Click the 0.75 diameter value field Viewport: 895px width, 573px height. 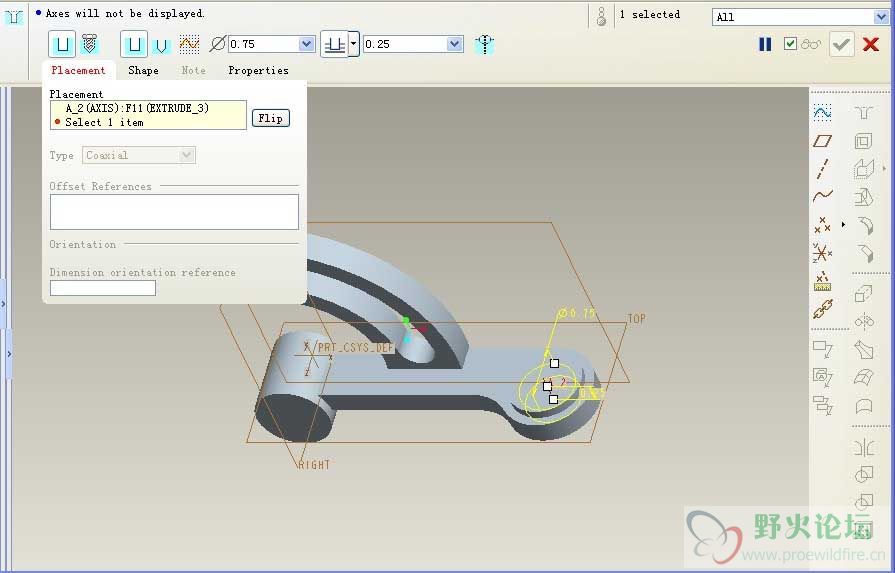coord(264,44)
